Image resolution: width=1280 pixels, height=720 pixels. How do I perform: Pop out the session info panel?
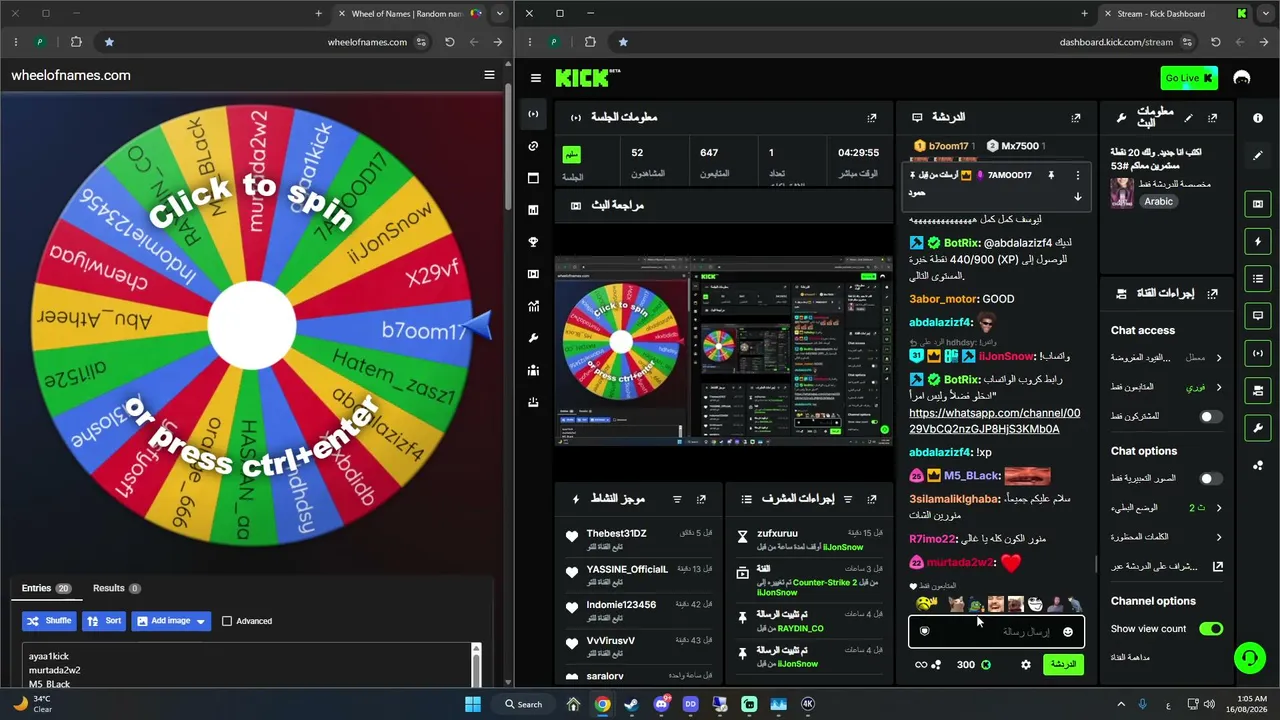(872, 118)
